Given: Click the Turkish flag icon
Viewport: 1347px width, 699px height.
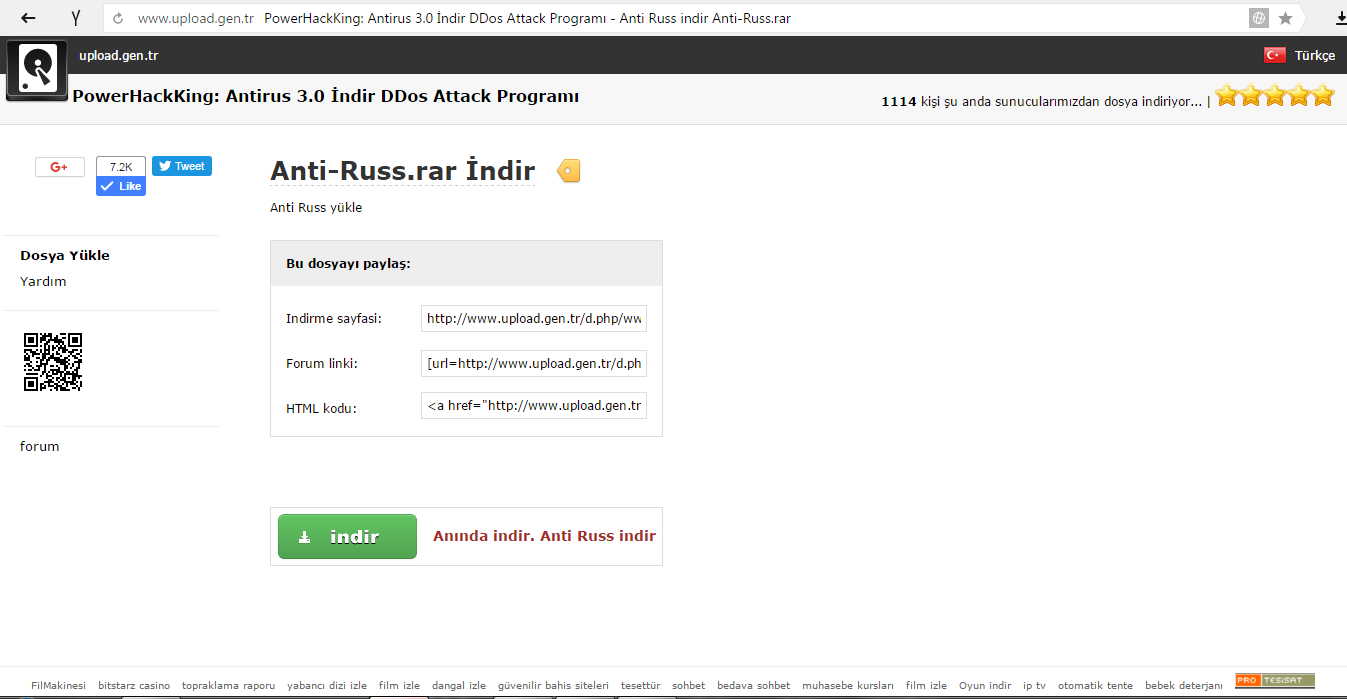Looking at the screenshot, I should [x=1275, y=56].
